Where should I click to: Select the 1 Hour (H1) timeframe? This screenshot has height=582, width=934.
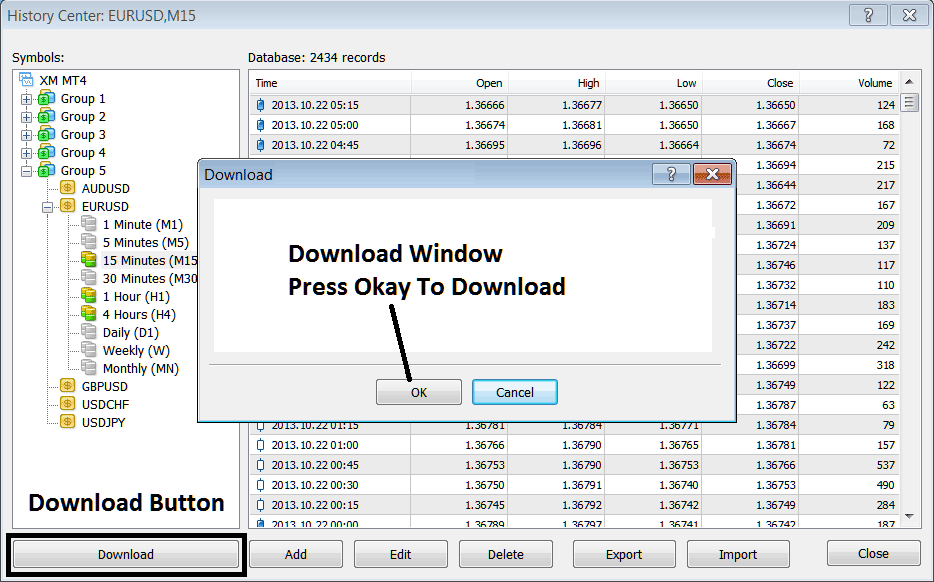(89, 296)
